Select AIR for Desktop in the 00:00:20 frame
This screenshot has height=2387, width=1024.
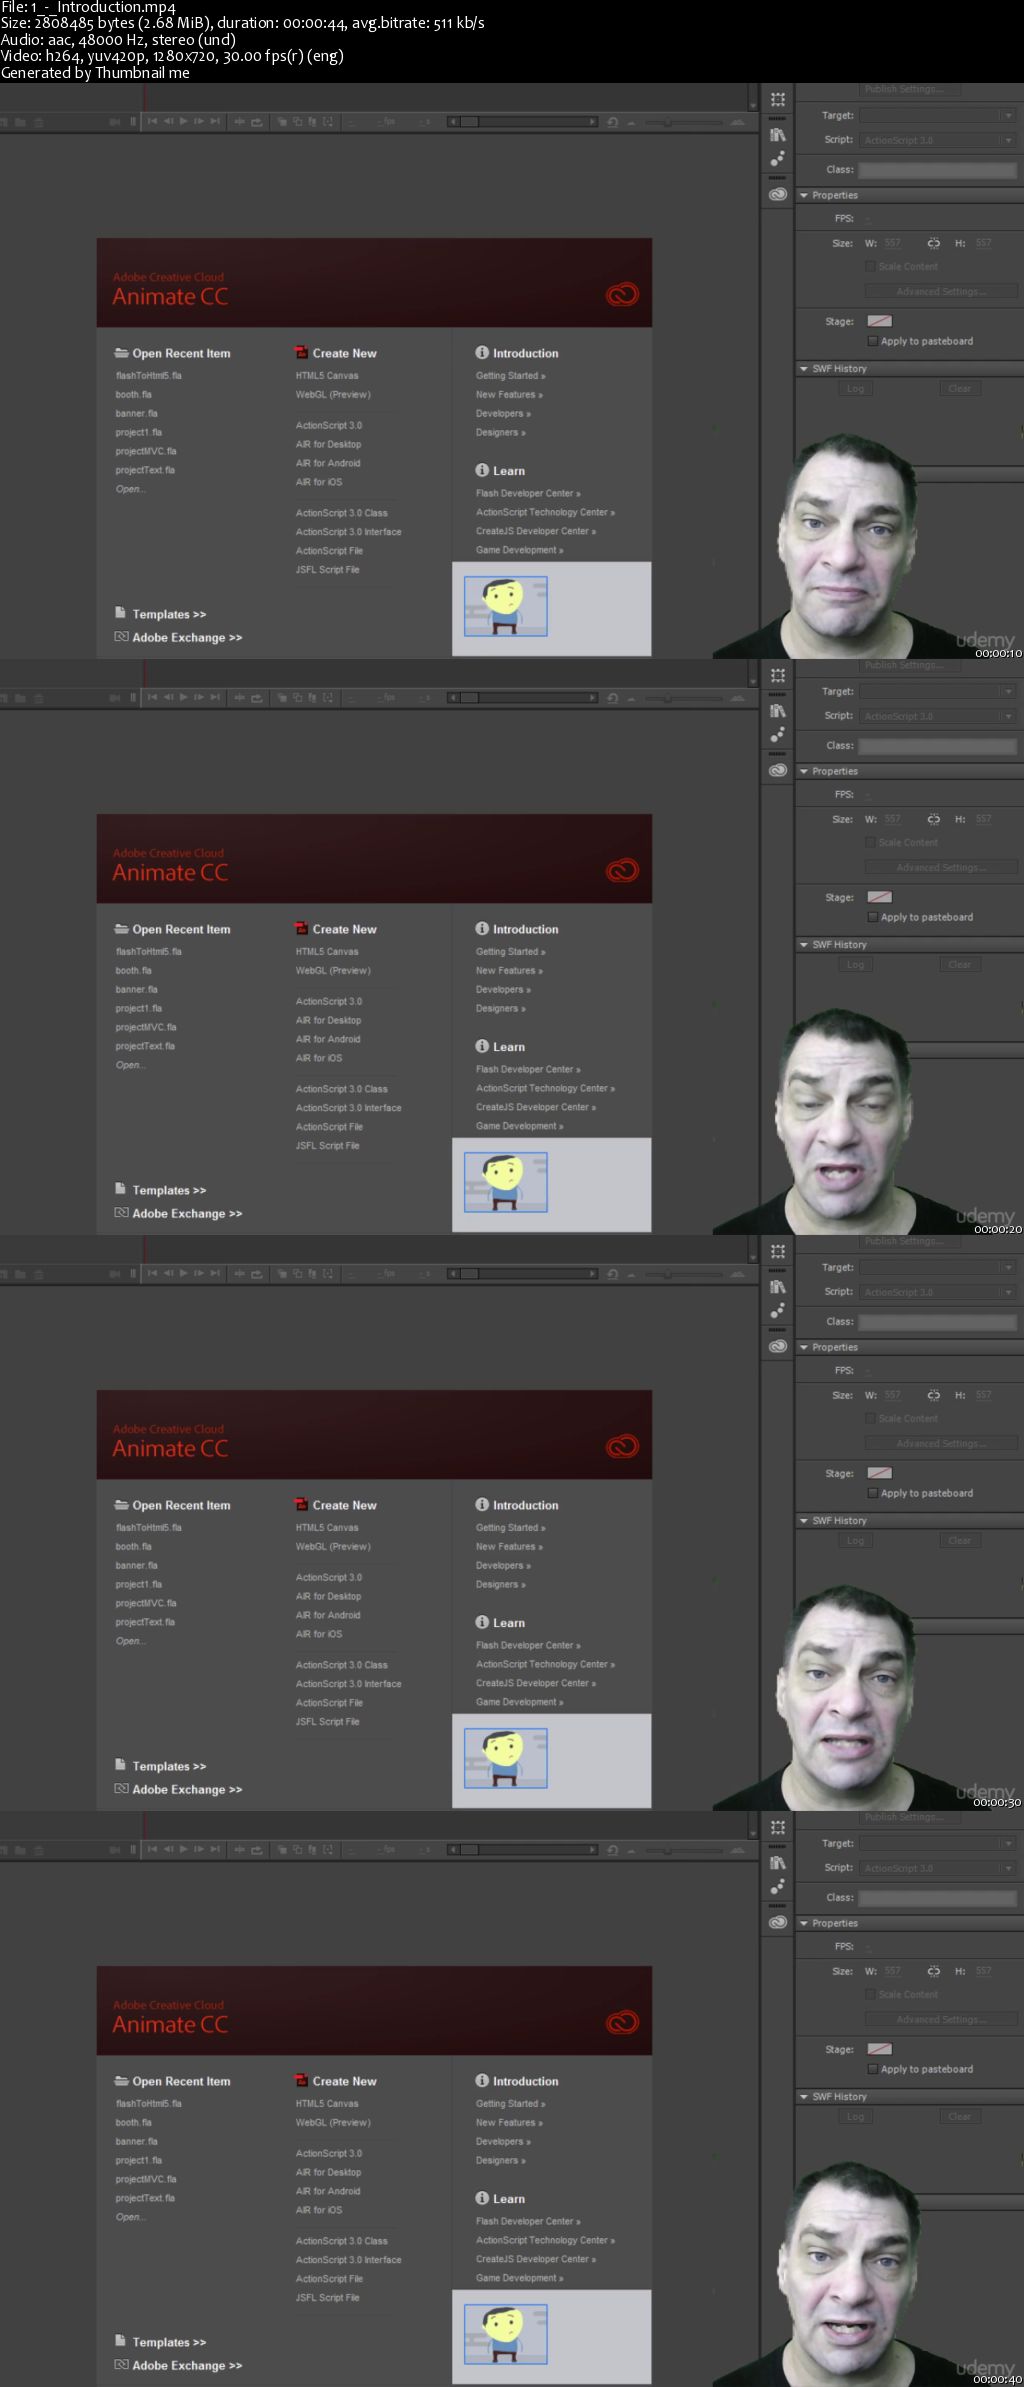tap(328, 1020)
